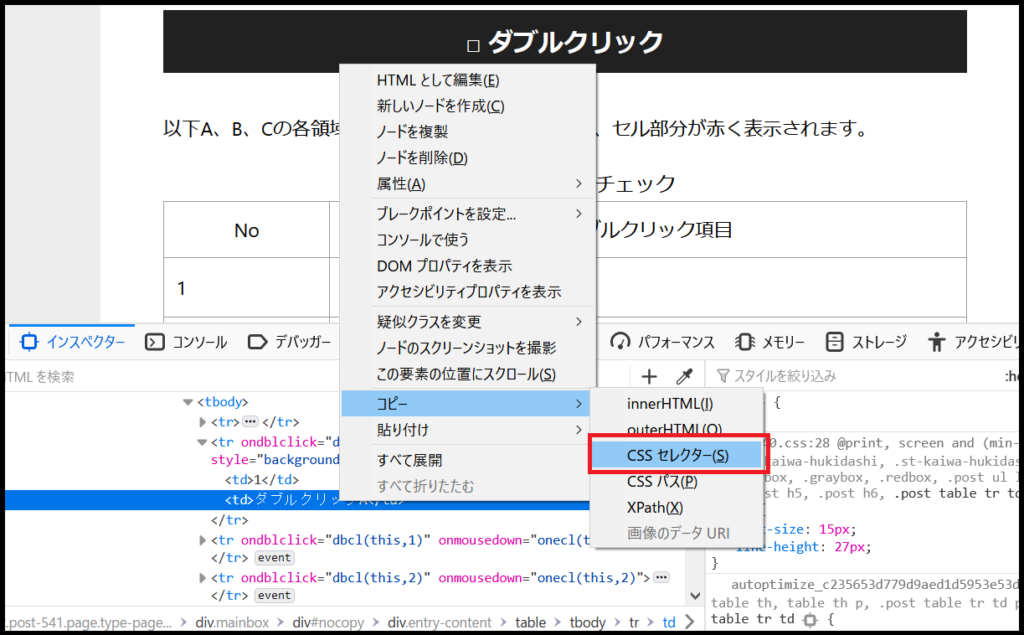Choose Duplicate Node (ノードを複製)
This screenshot has height=635, width=1024.
[x=468, y=132]
